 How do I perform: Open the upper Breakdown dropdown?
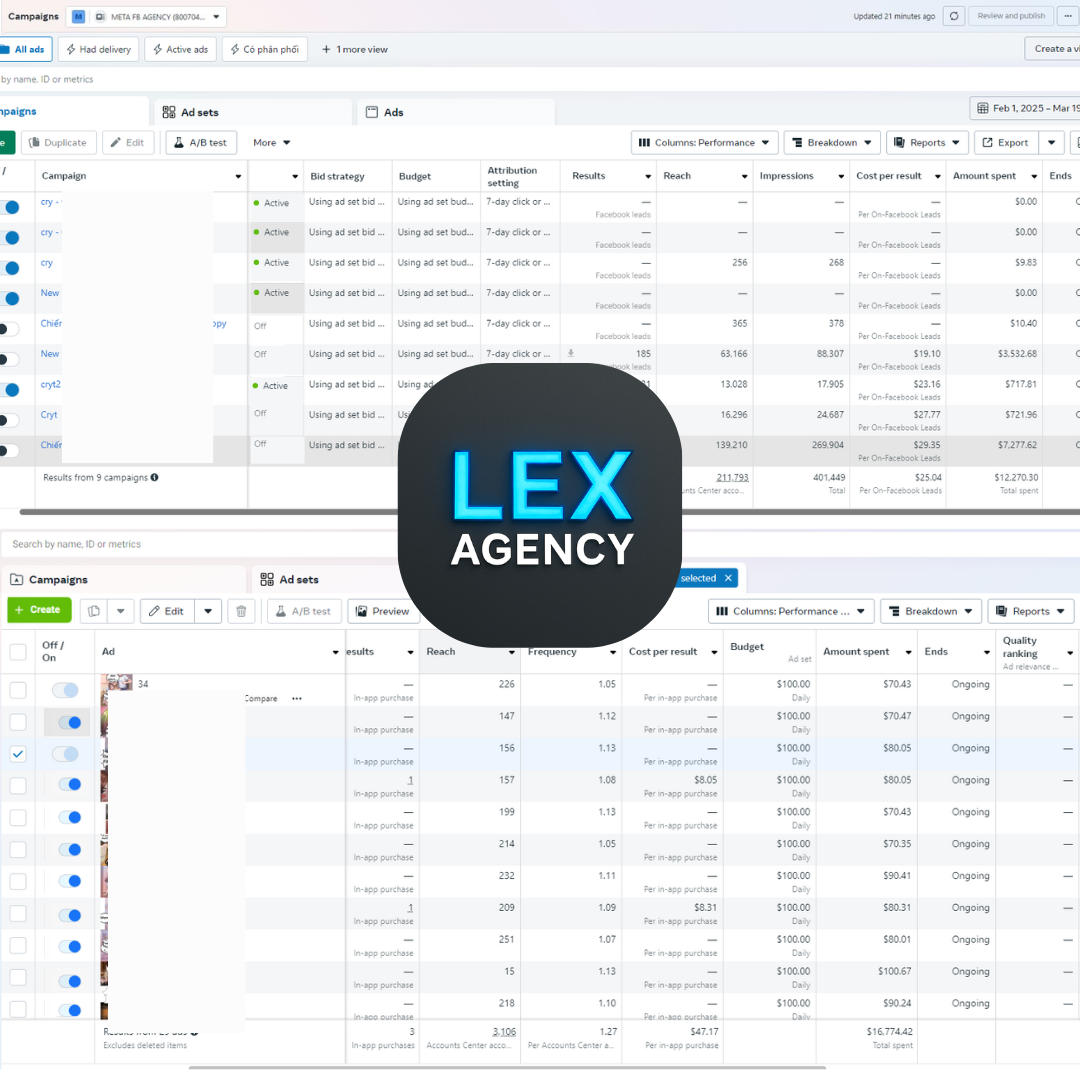coord(832,143)
